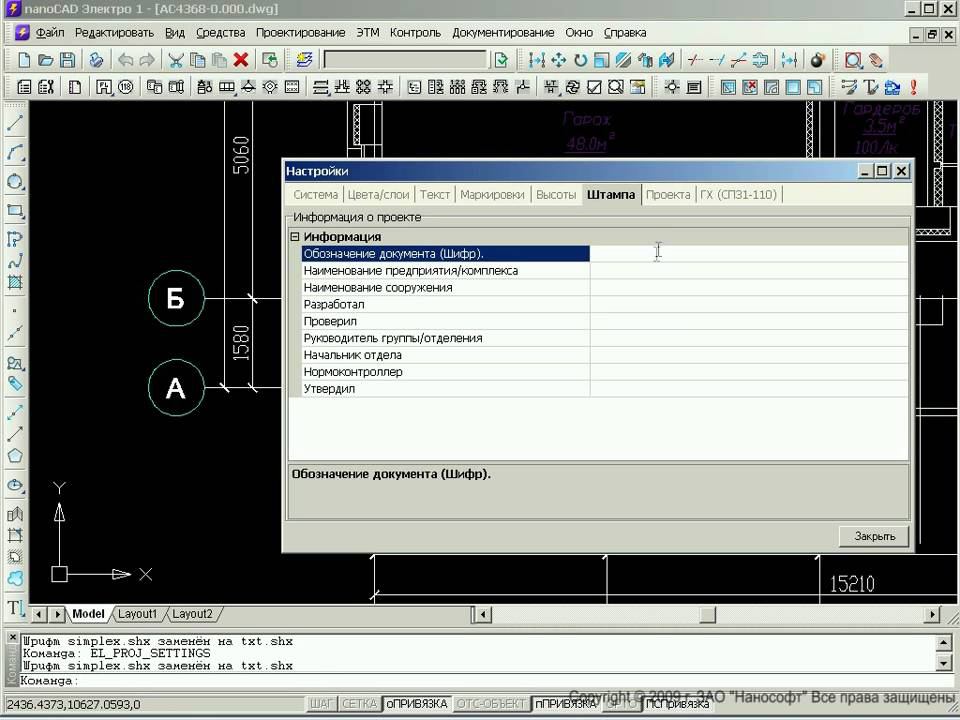Screen dimensions: 960x720
Task: Switch to the Маркировки tab
Action: pyautogui.click(x=492, y=195)
